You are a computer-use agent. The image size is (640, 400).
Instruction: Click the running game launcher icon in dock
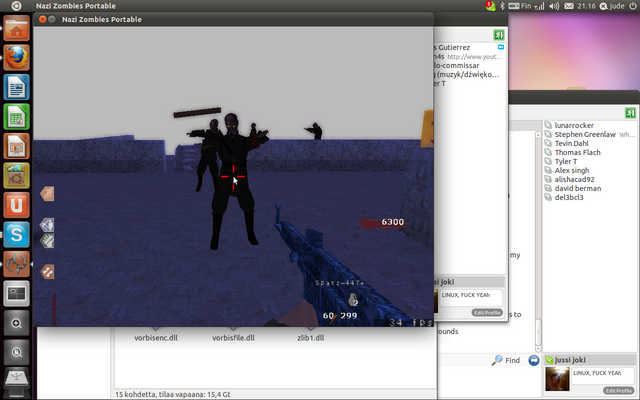16,264
